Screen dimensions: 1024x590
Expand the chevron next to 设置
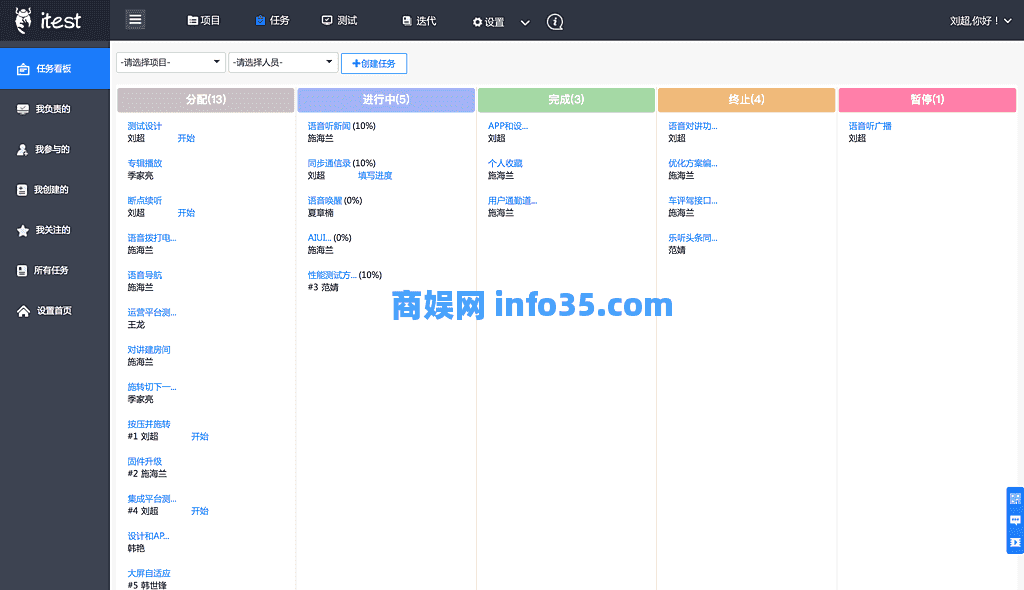coord(525,22)
